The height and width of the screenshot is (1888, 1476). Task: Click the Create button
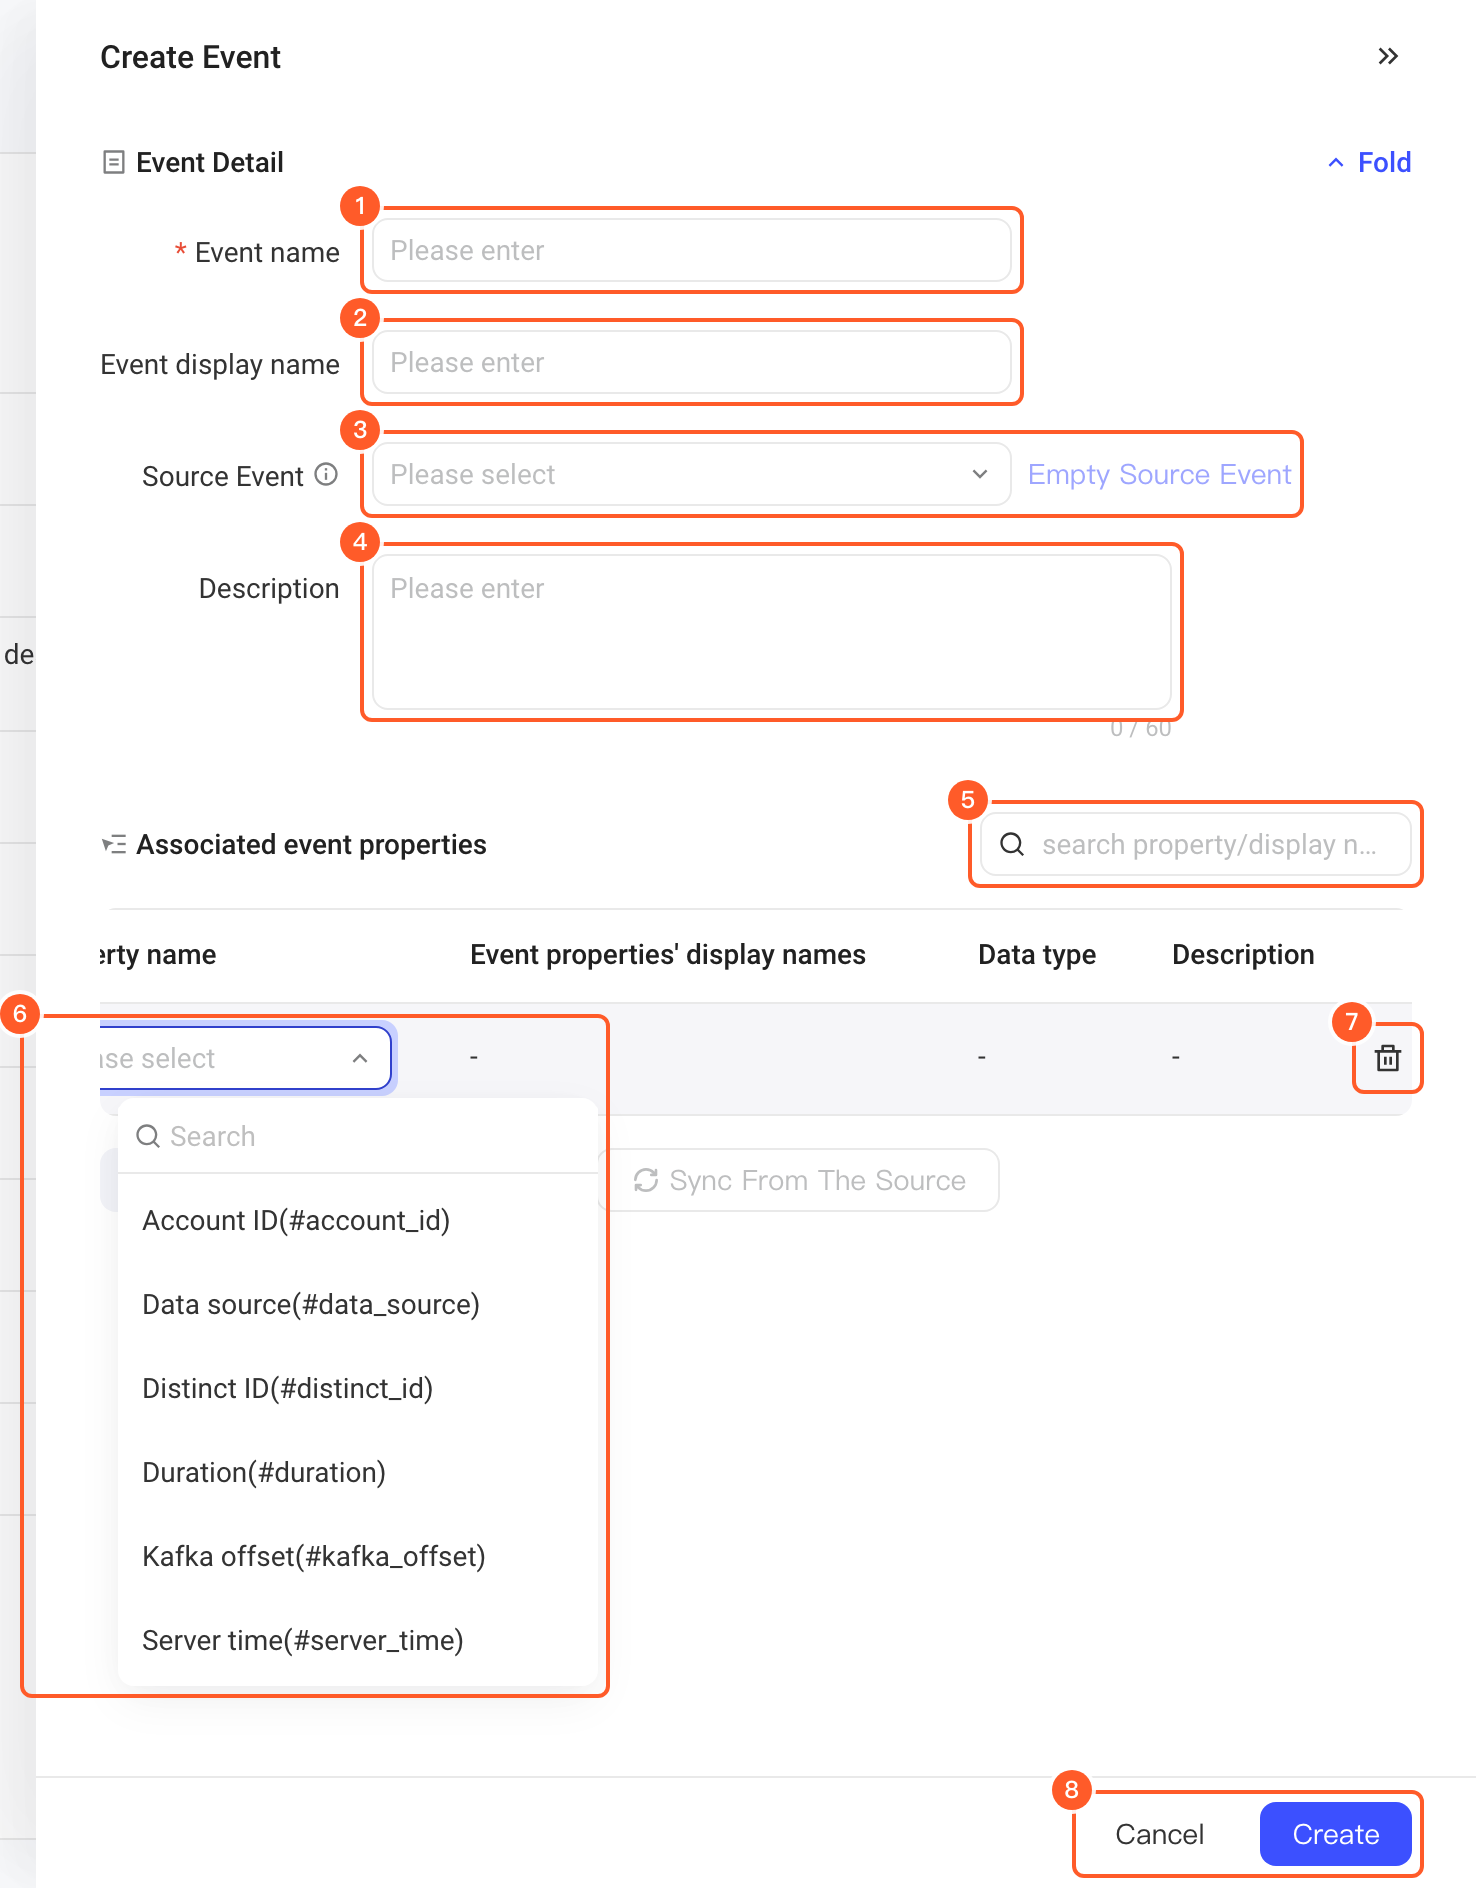point(1336,1834)
